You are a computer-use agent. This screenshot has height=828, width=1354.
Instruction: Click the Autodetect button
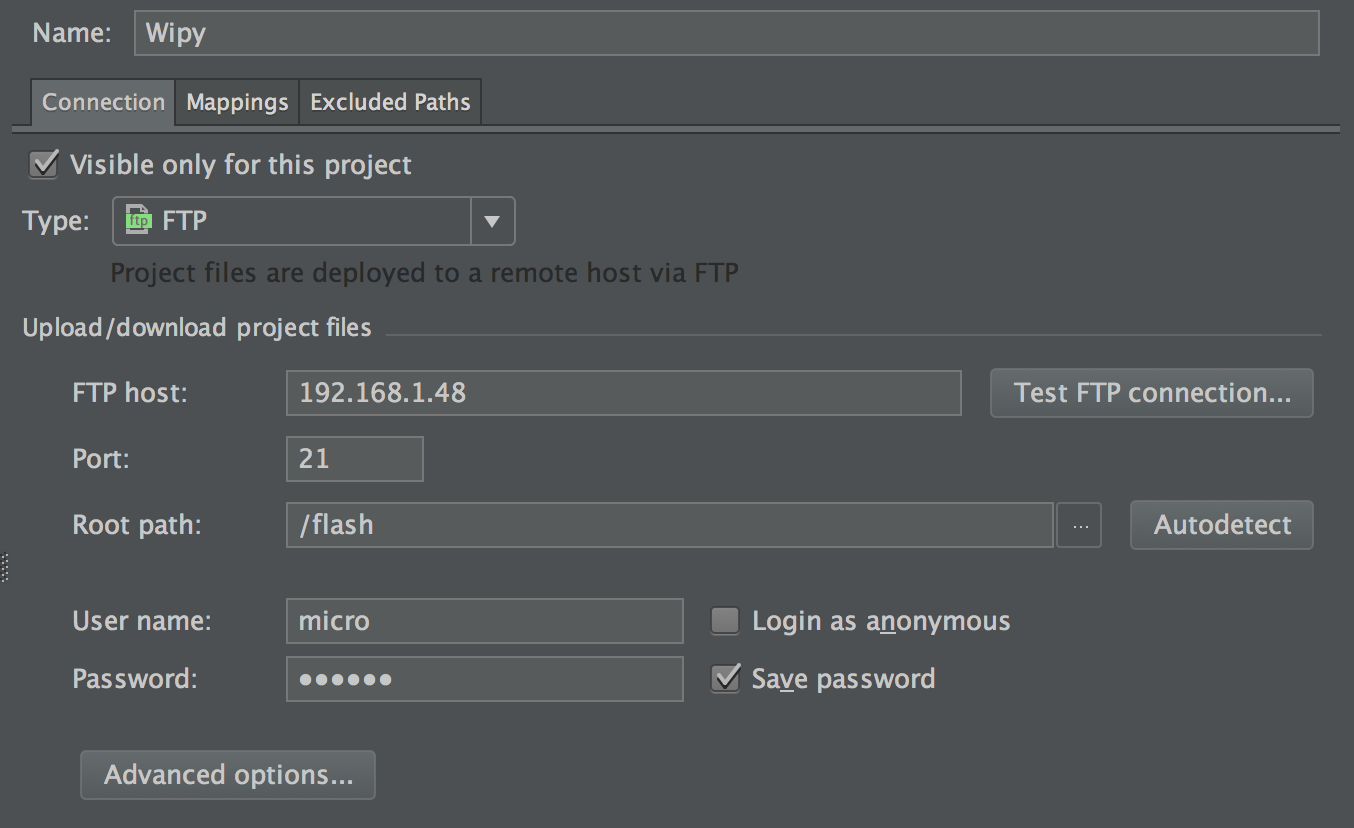point(1221,525)
